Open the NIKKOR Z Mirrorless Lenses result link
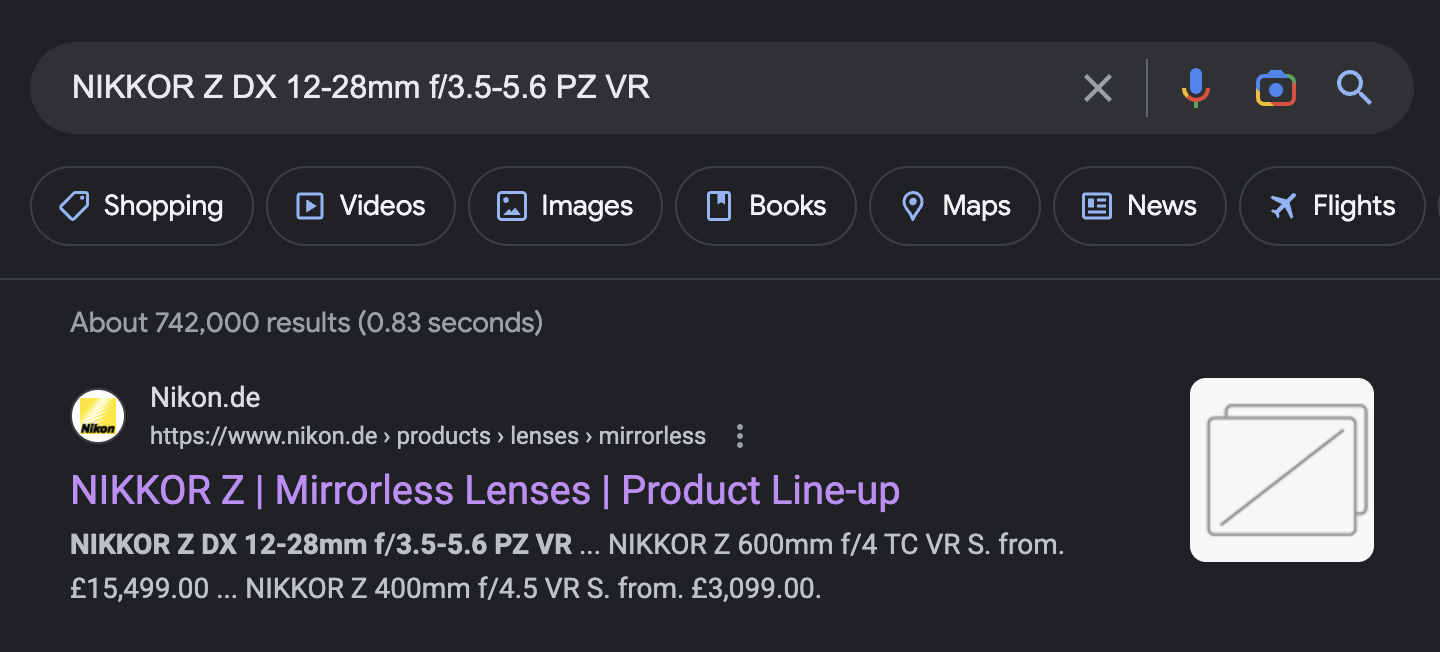The width and height of the screenshot is (1440, 652). tap(485, 491)
